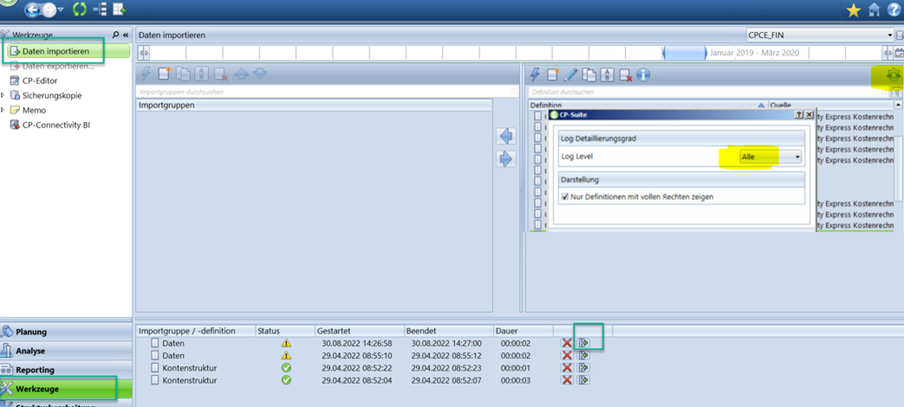The image size is (904, 407).
Task: Click the yellow favorites star icon
Action: click(853, 10)
